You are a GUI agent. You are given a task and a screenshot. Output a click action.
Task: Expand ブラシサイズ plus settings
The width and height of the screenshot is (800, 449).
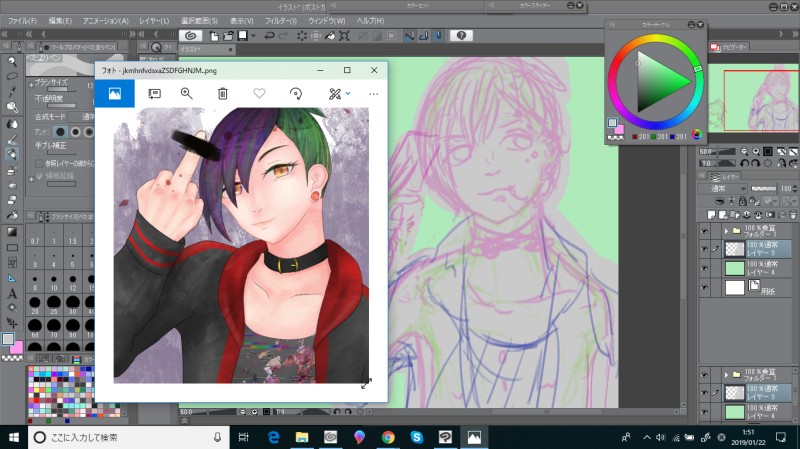[x=31, y=84]
